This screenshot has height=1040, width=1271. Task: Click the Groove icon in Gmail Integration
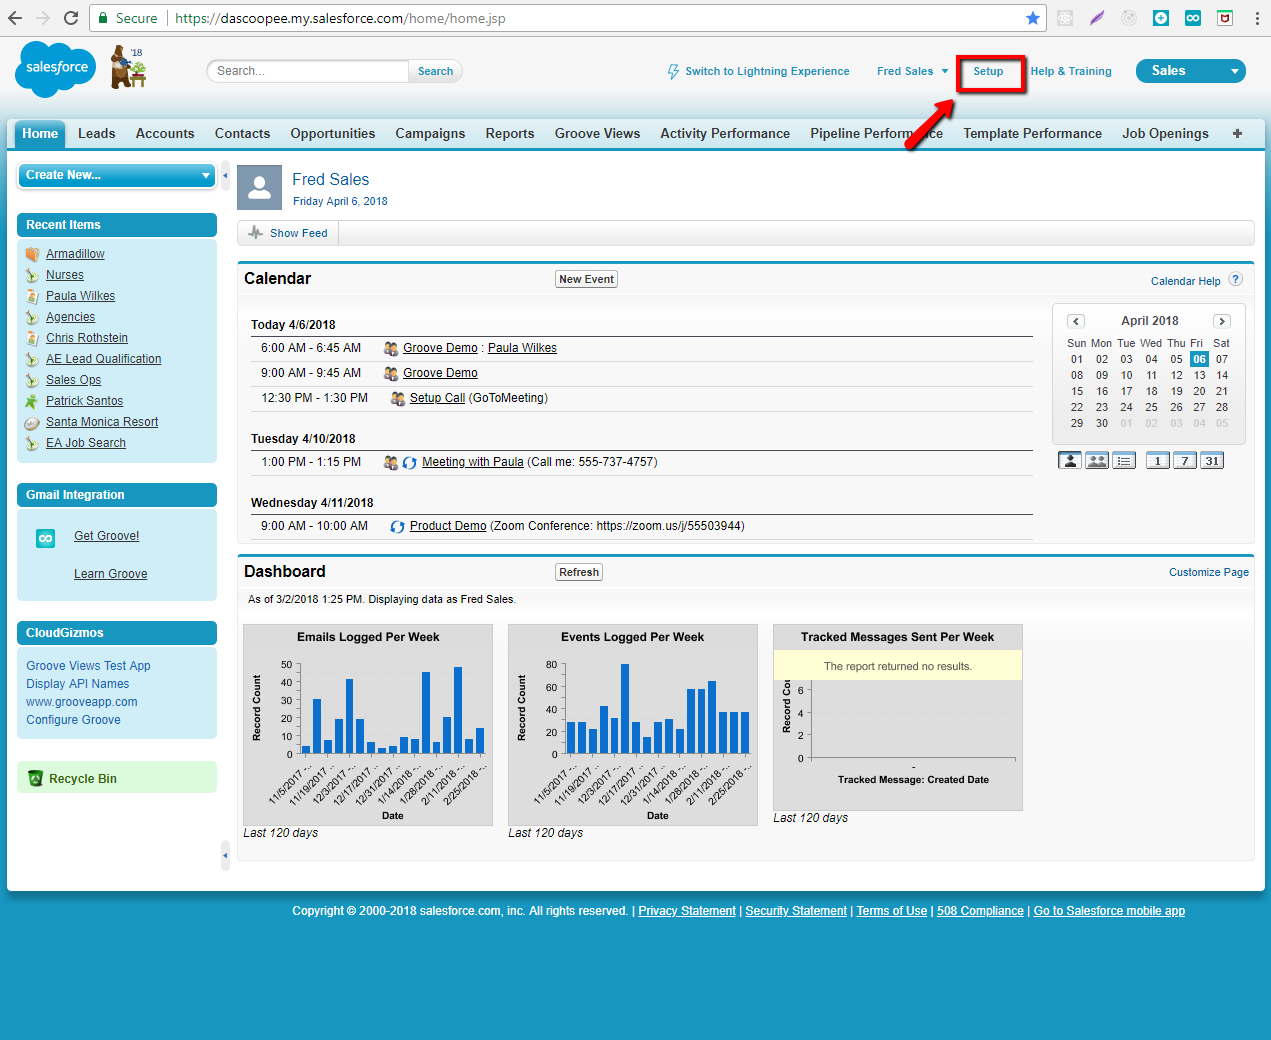click(45, 538)
